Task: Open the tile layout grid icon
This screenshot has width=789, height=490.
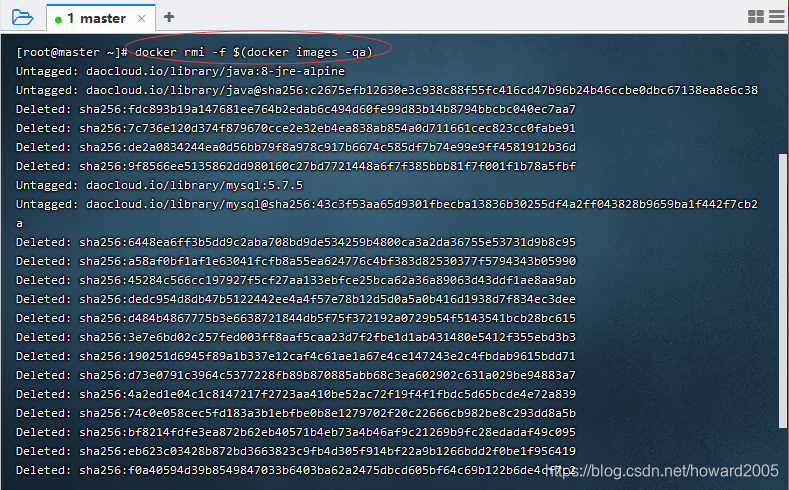Action: click(x=756, y=17)
